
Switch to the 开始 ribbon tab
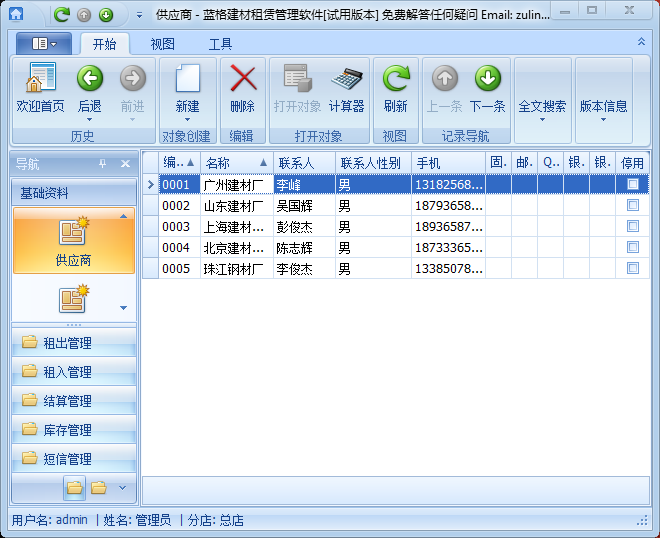click(x=104, y=44)
